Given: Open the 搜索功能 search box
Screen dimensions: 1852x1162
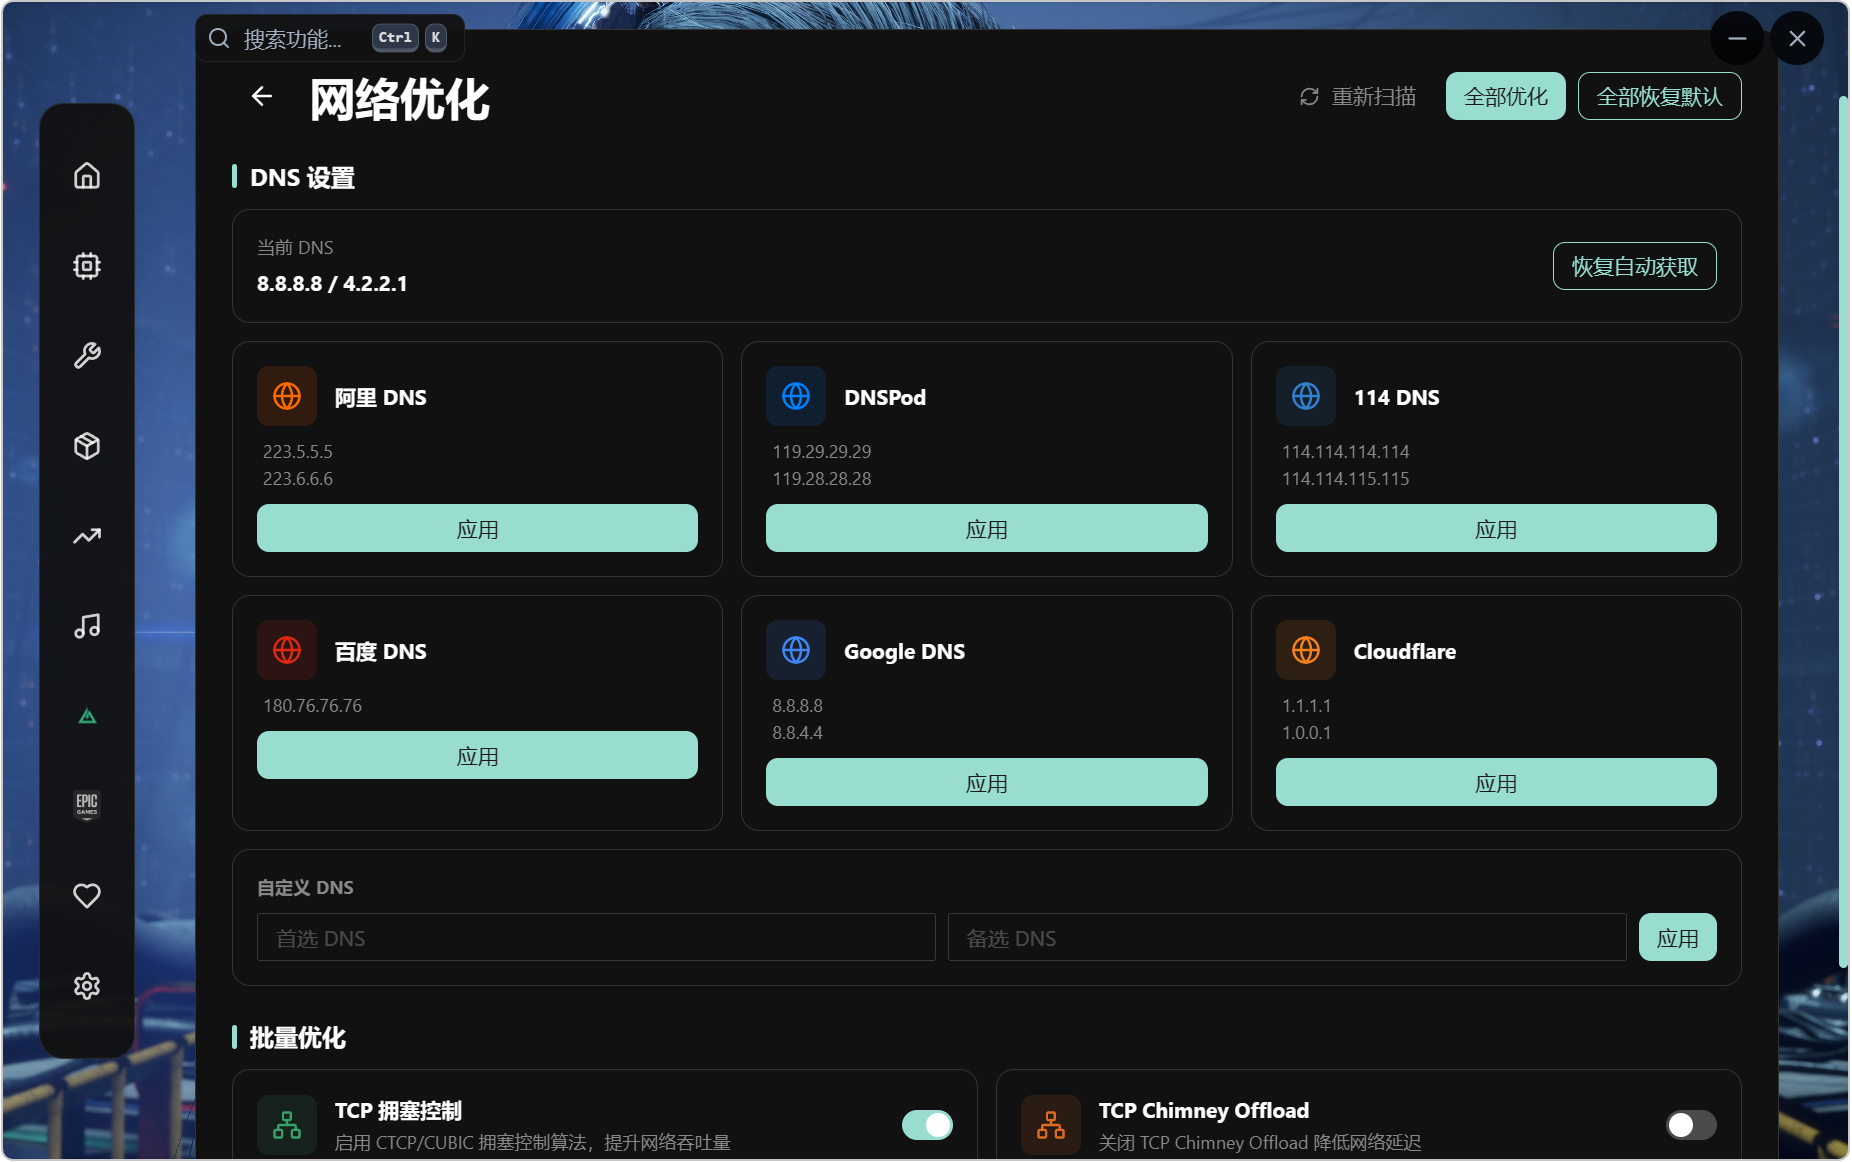Looking at the screenshot, I should click(330, 39).
